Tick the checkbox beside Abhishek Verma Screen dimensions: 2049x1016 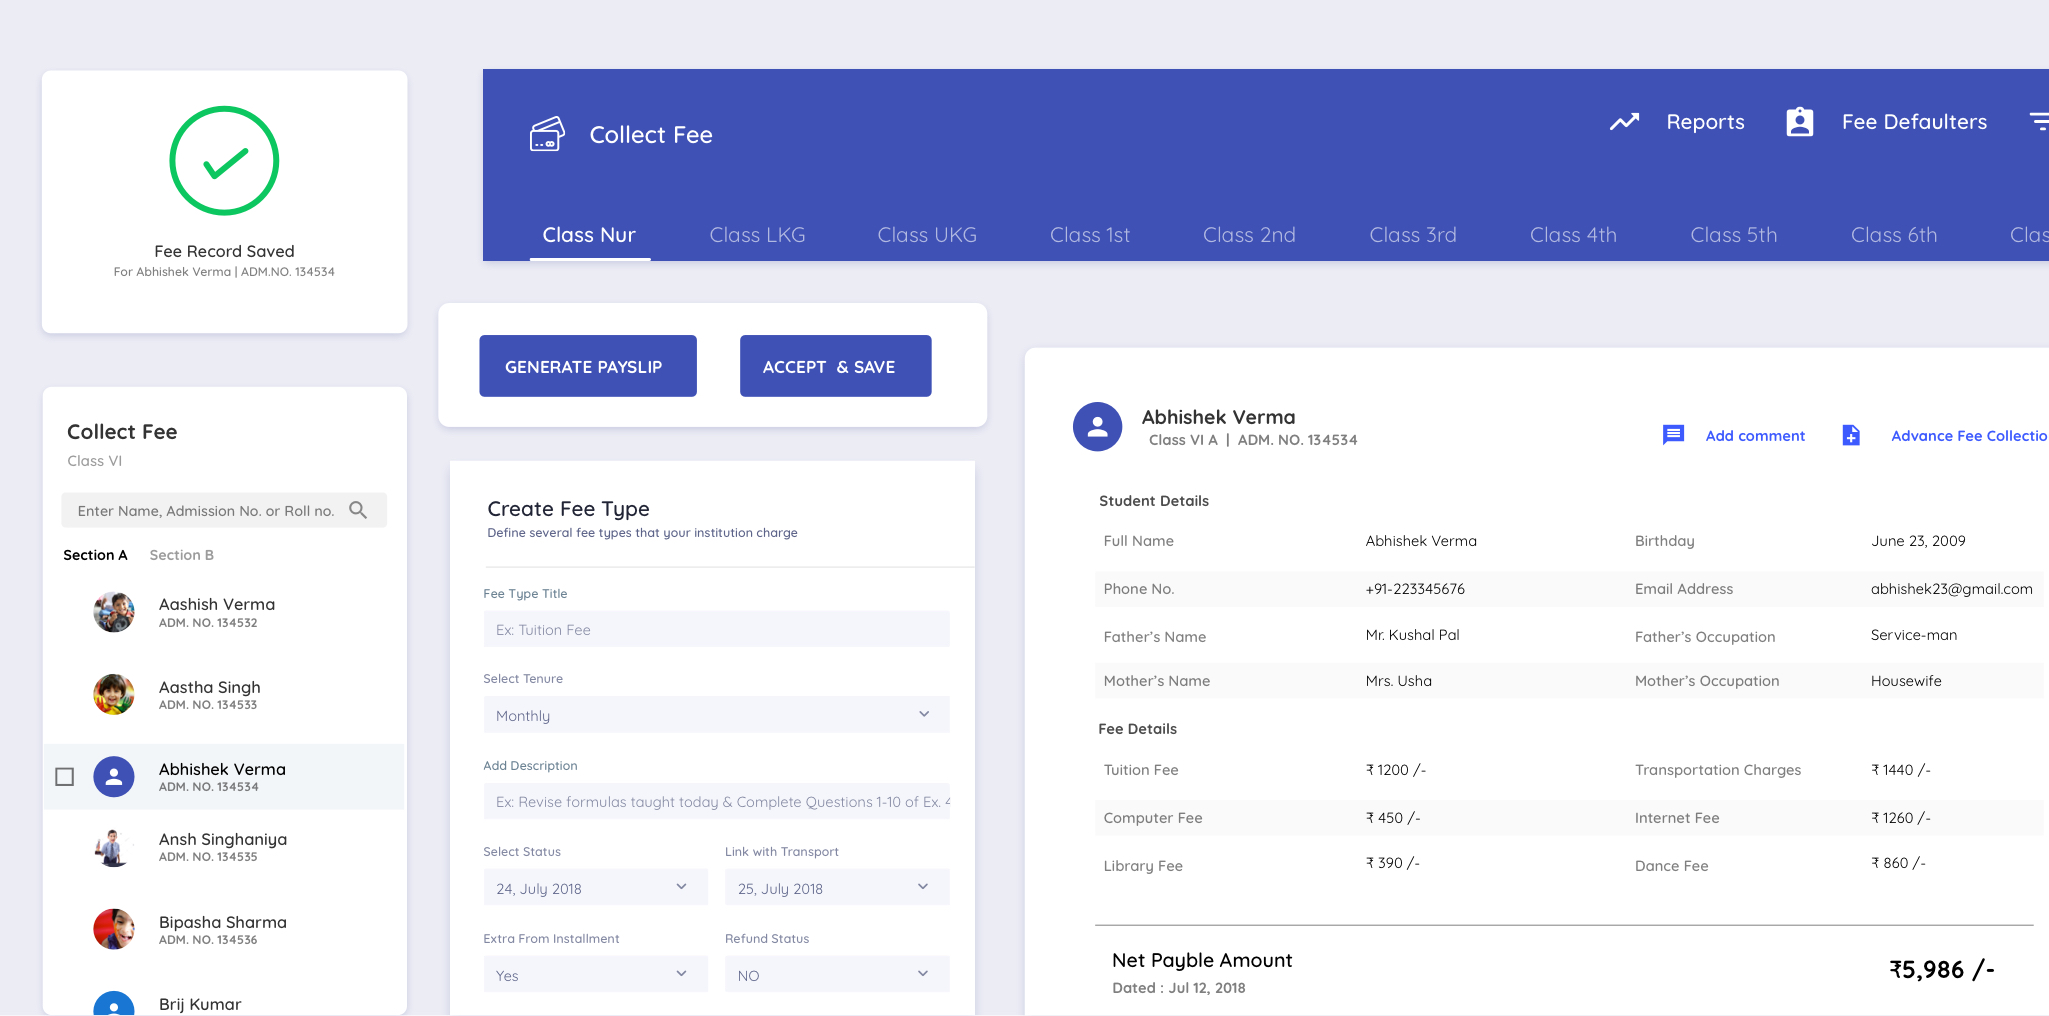point(65,777)
